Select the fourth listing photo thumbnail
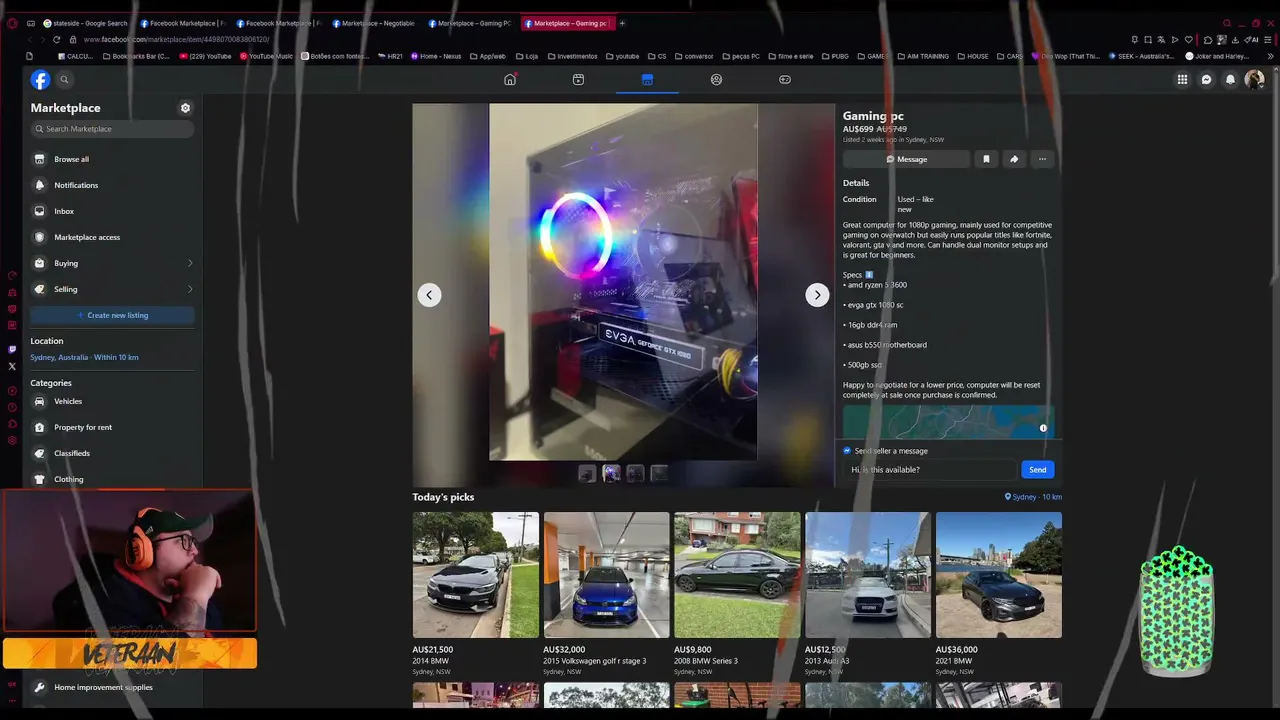 (659, 473)
